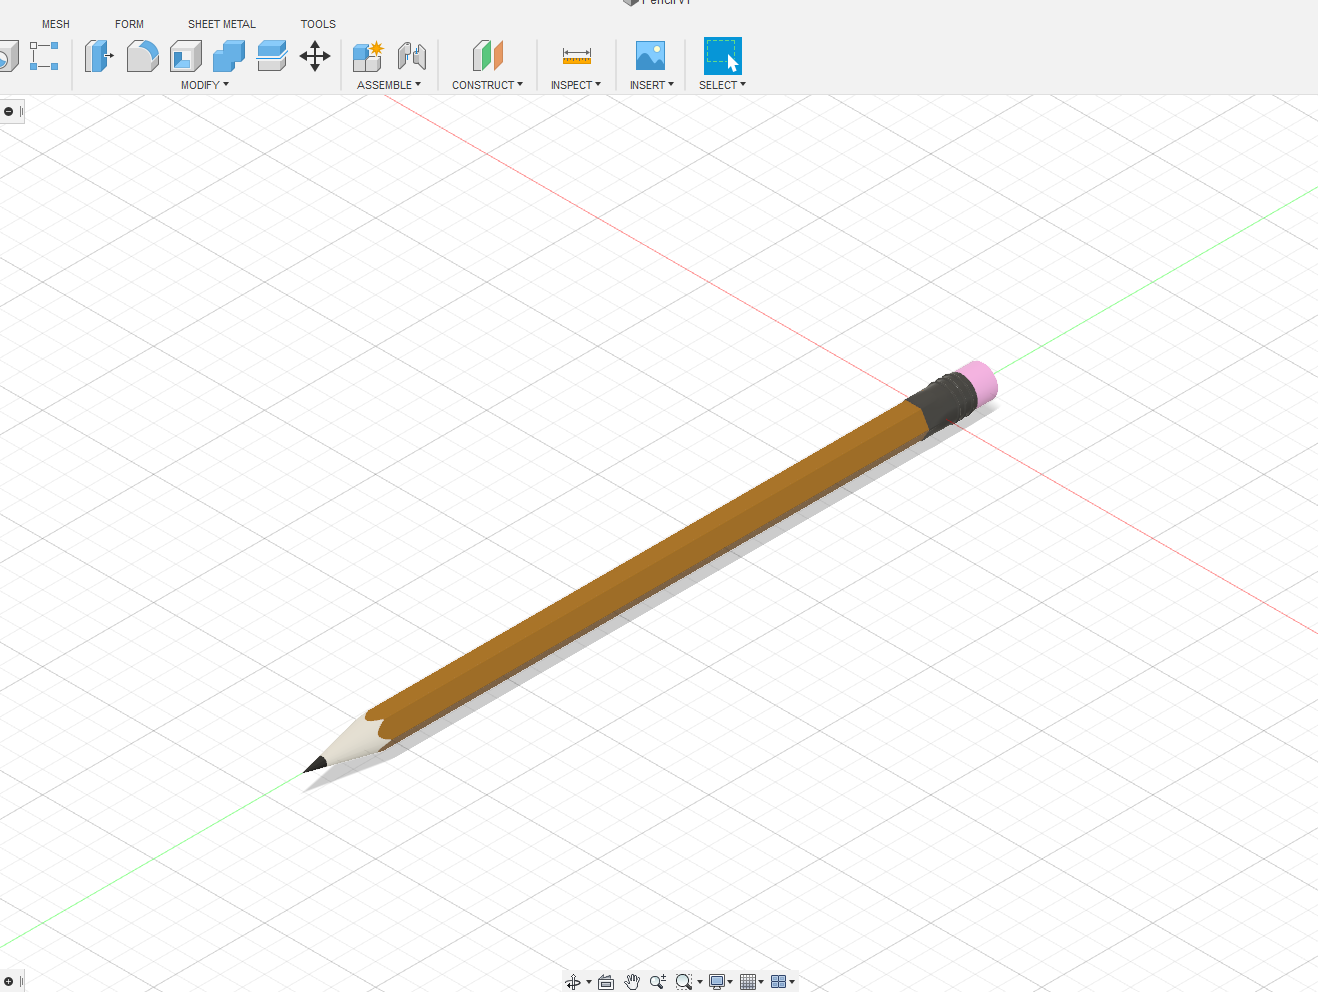Activate the Fillet tool

click(143, 57)
